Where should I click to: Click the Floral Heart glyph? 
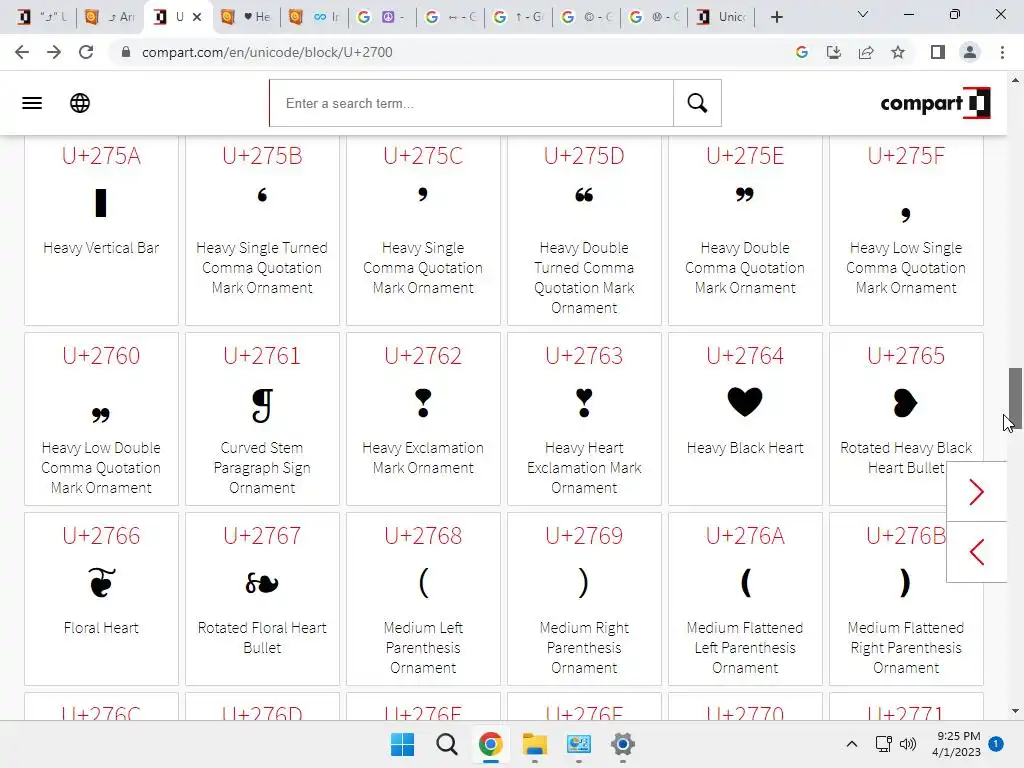tap(101, 582)
